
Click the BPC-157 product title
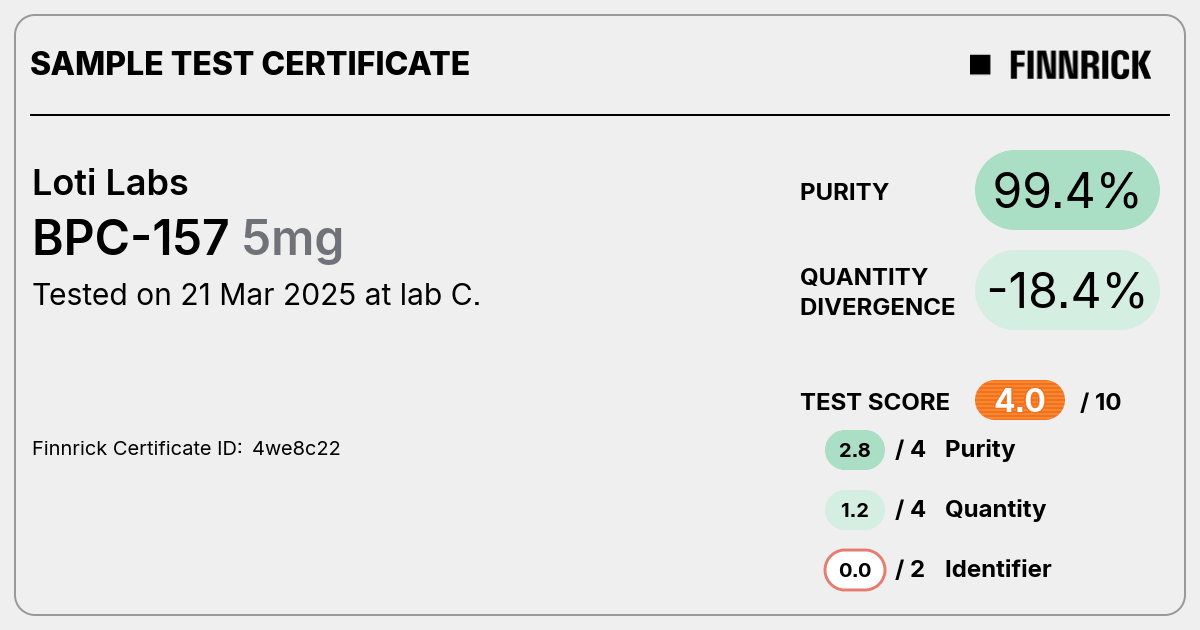click(131, 238)
